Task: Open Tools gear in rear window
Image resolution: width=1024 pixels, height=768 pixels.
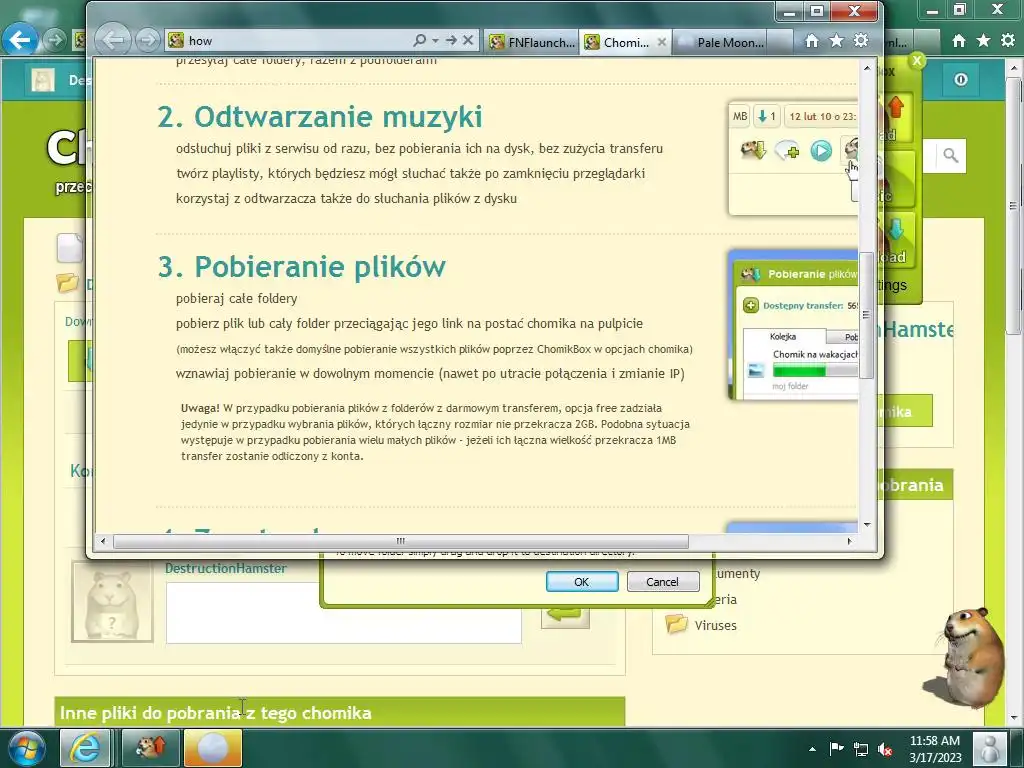Action: (1008, 41)
